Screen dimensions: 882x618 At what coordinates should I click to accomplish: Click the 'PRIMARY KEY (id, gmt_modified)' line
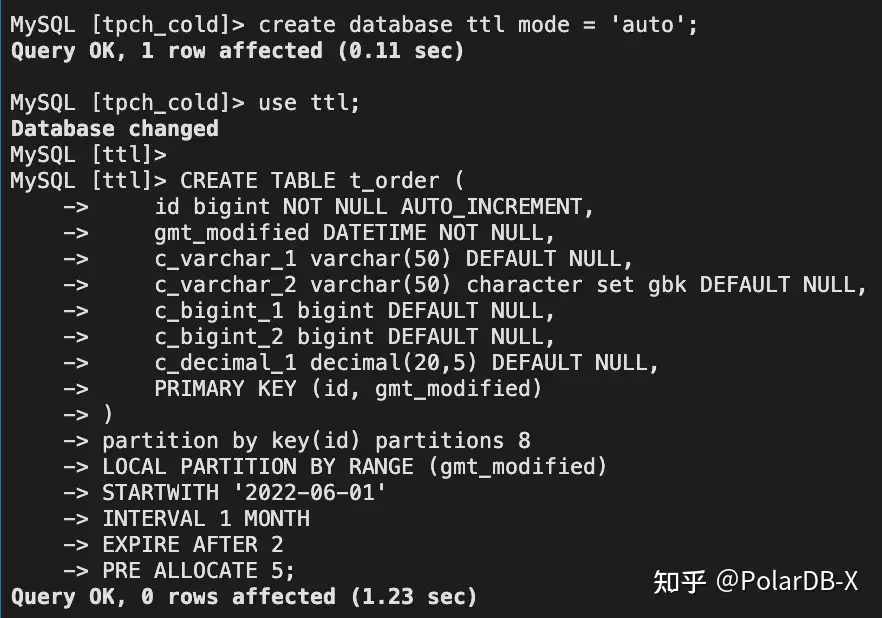tap(348, 389)
